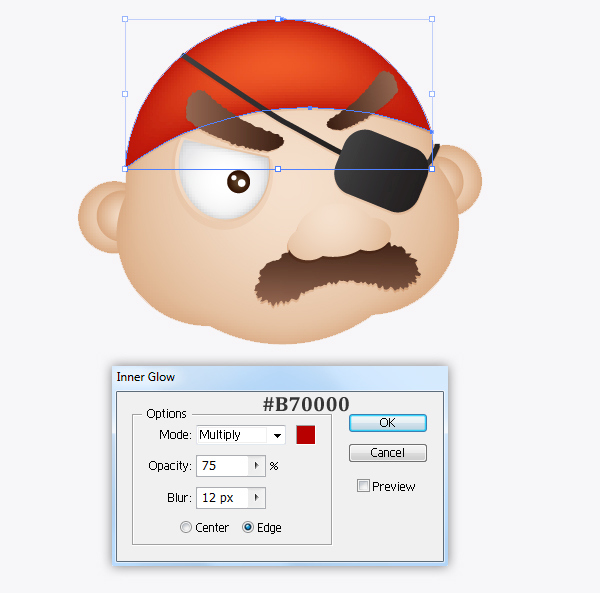Click the bottom-center selection handle
The width and height of the screenshot is (600, 593).
pyautogui.click(x=278, y=169)
